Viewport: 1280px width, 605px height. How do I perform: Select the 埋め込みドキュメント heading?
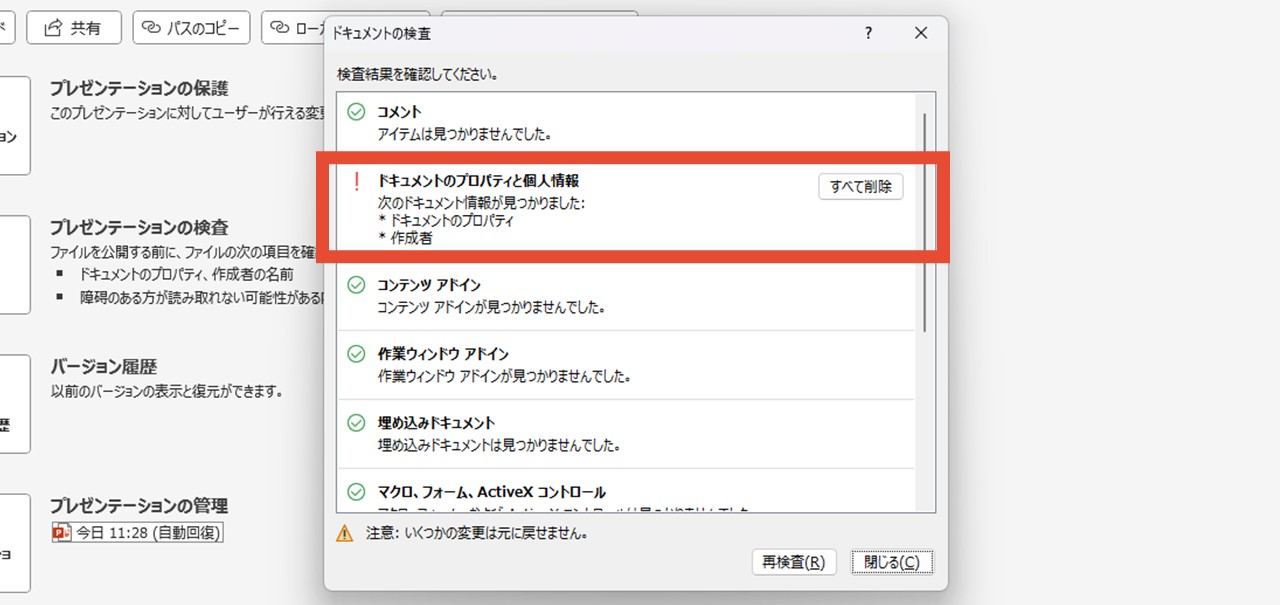[x=436, y=423]
